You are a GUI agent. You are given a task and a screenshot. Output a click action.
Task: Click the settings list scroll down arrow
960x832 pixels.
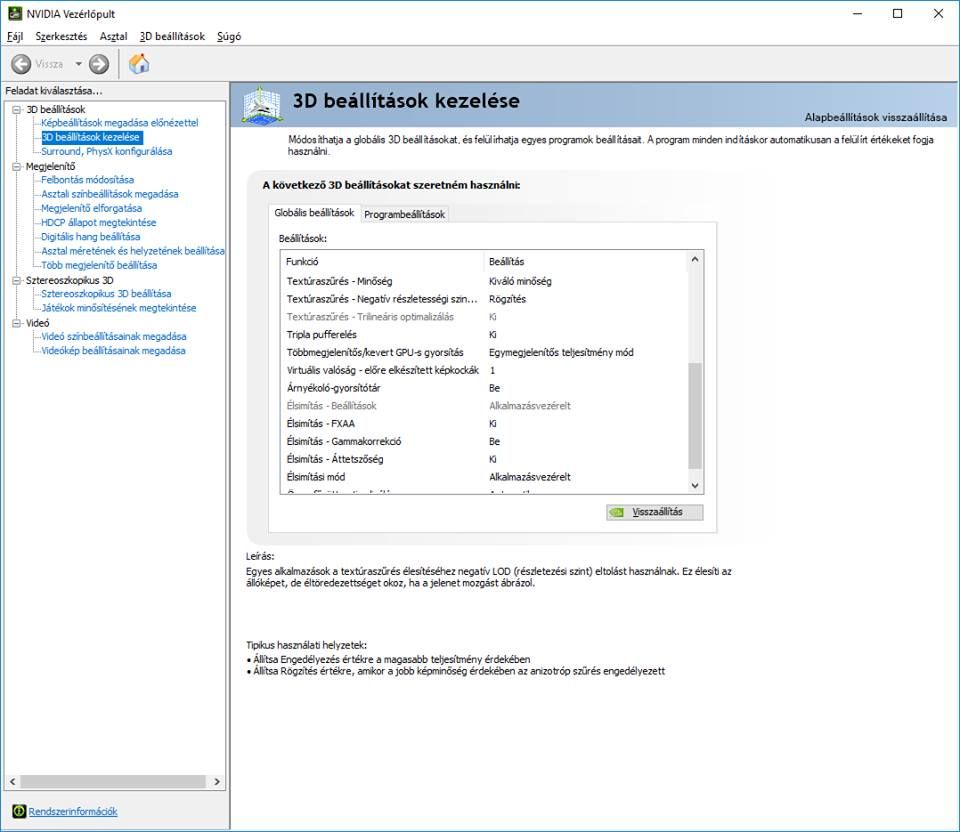(695, 485)
